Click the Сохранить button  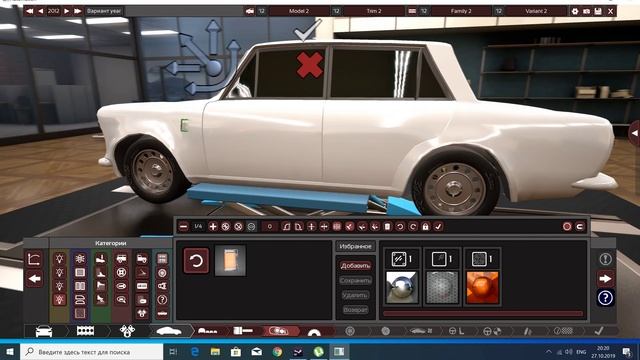[x=356, y=280]
